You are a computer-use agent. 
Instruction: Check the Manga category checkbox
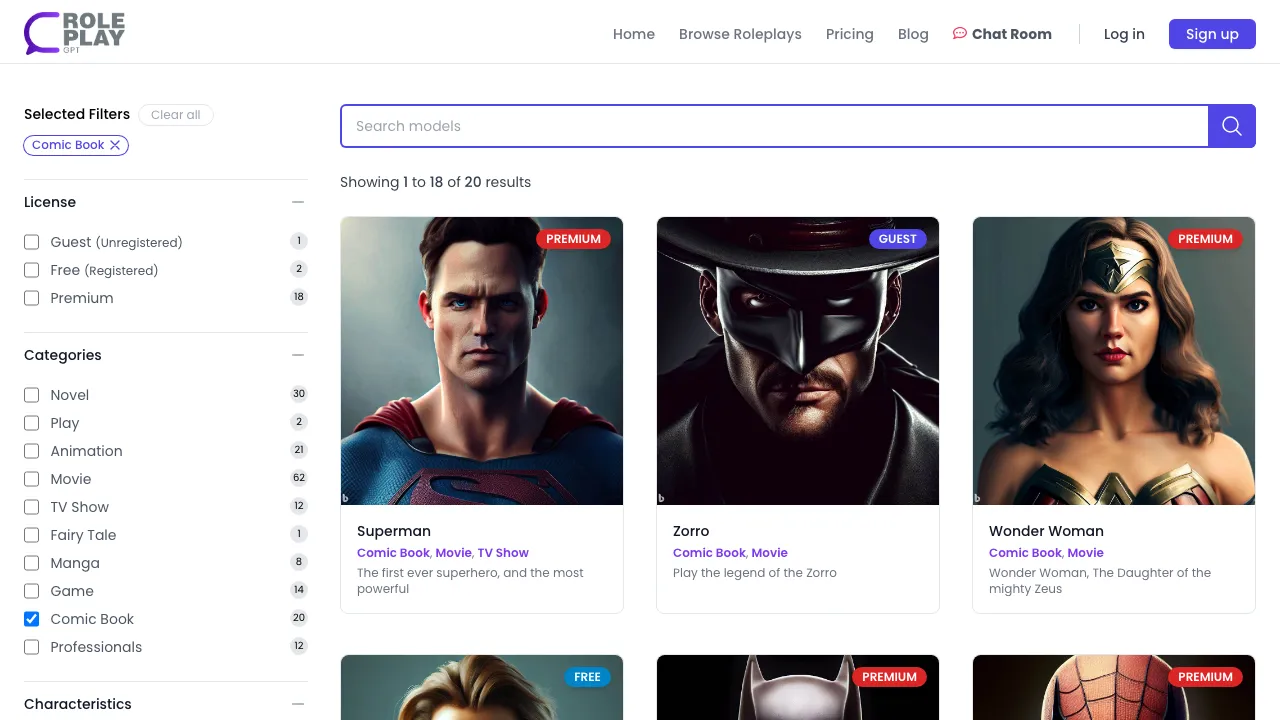[32, 563]
